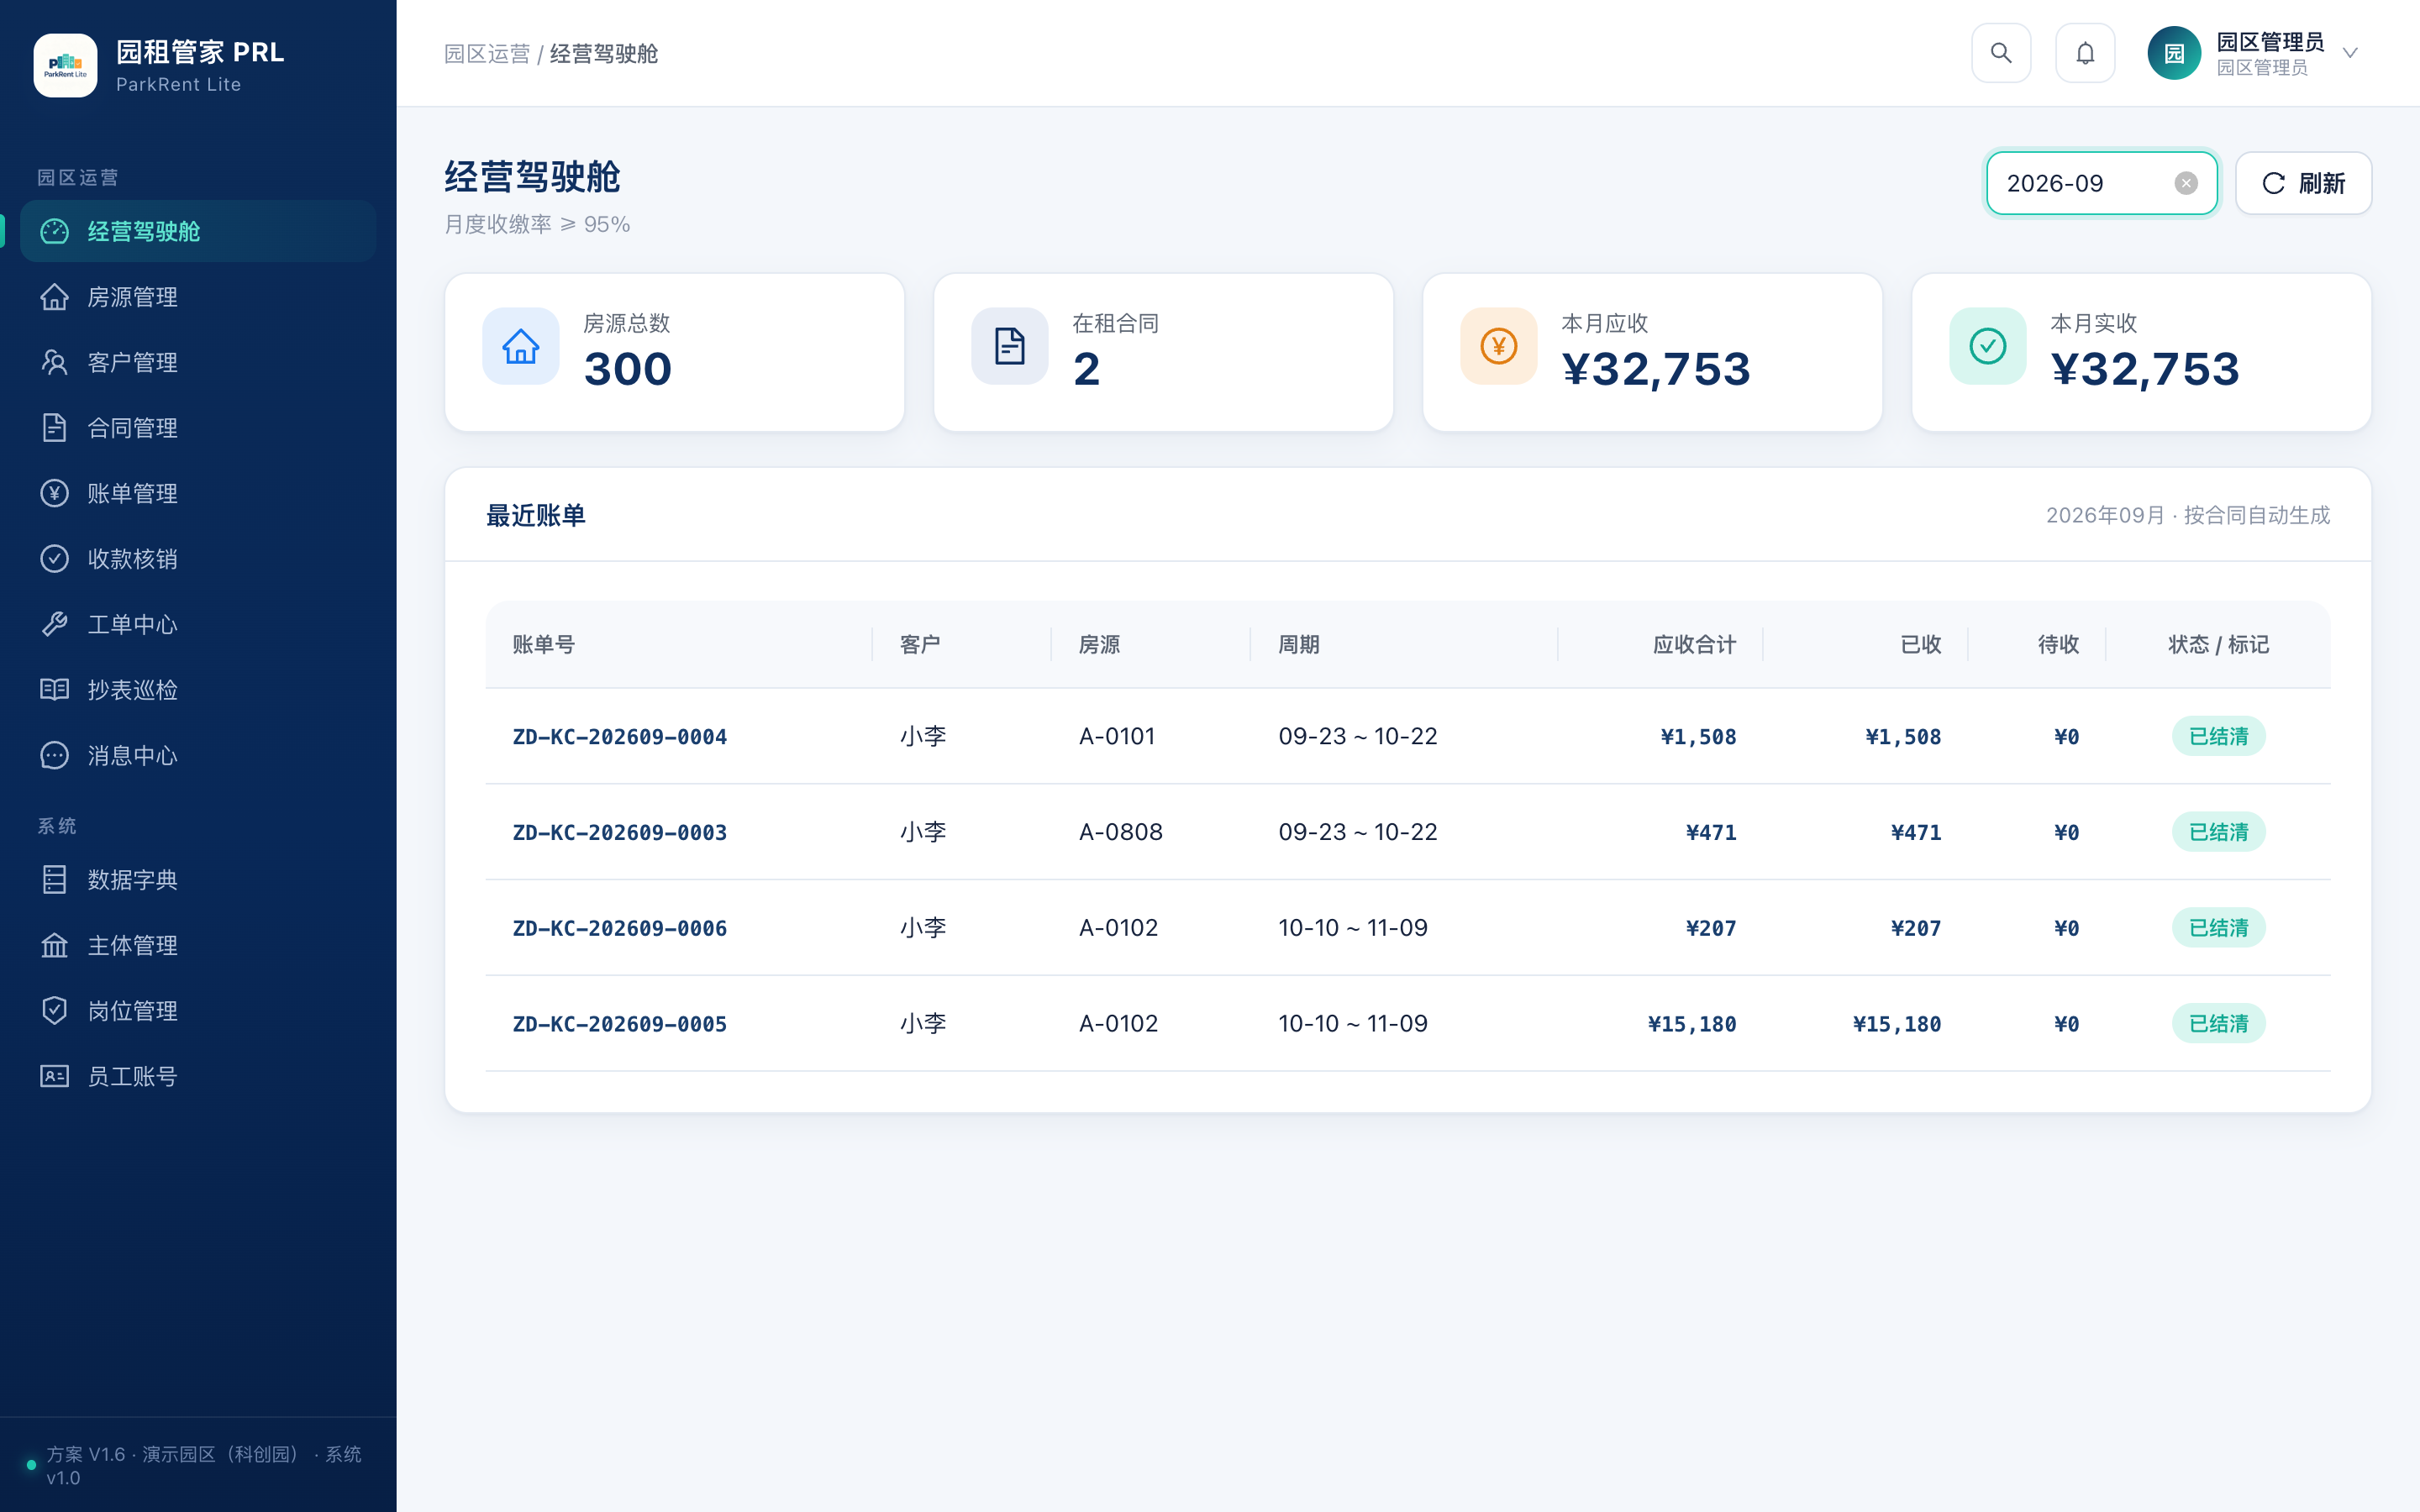This screenshot has width=2420, height=1512.
Task: Click the book icon beside 抄表巡检
Action: pos(54,689)
